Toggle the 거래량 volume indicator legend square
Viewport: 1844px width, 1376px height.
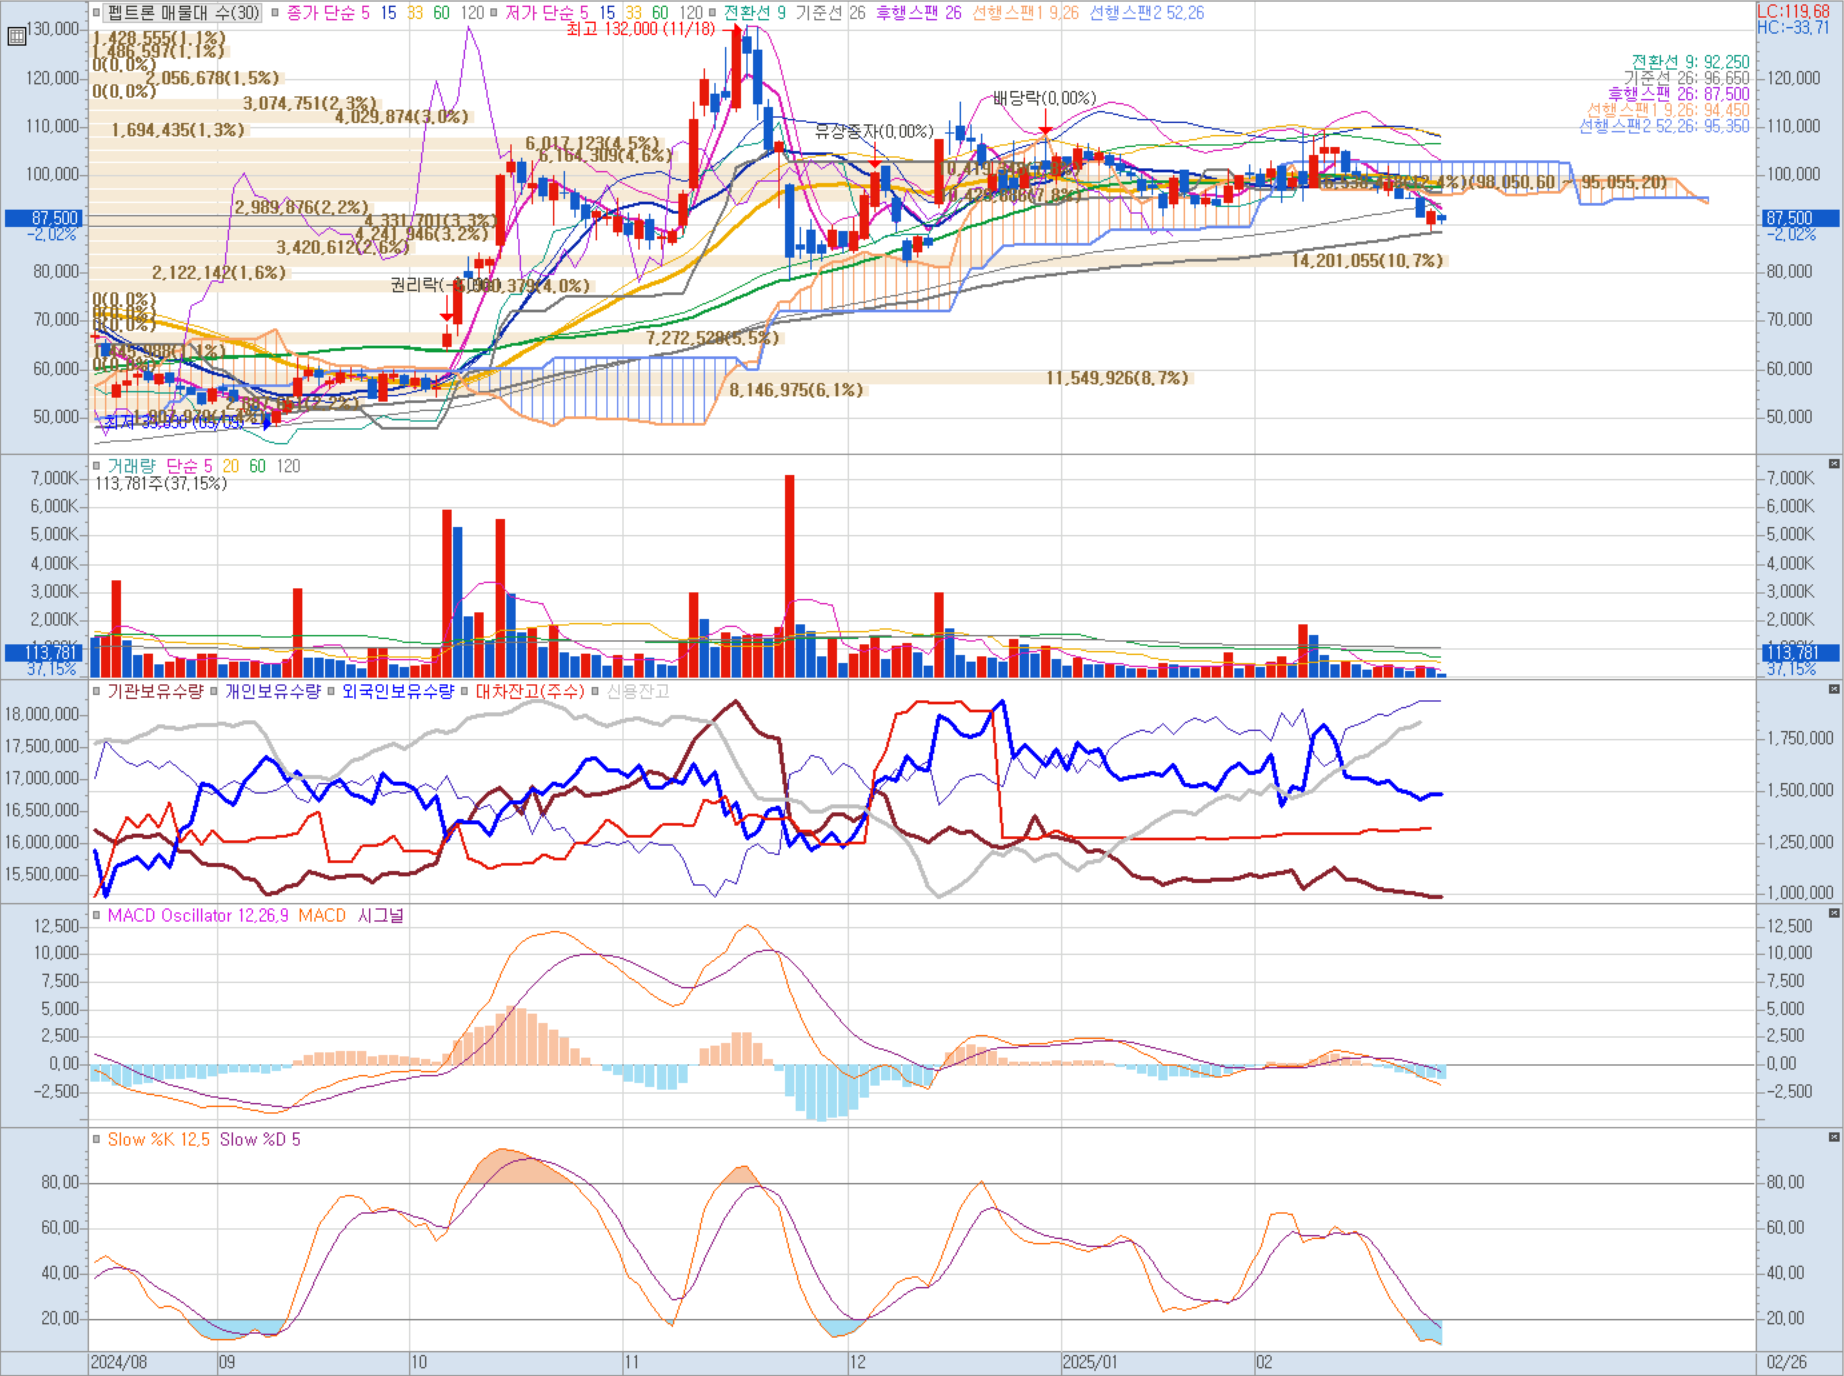point(97,466)
